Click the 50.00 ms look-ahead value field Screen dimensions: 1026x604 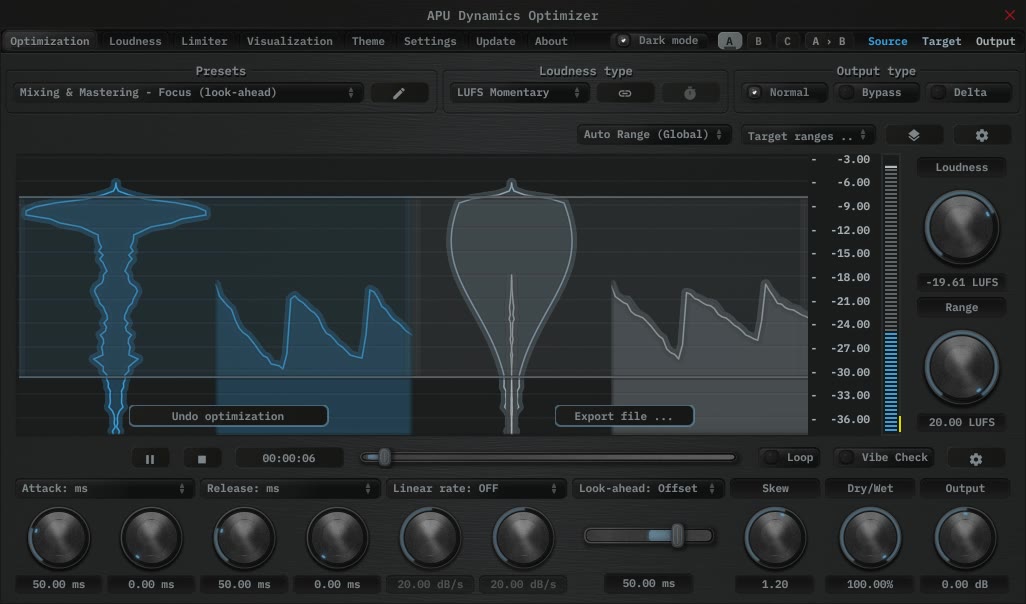coord(648,583)
